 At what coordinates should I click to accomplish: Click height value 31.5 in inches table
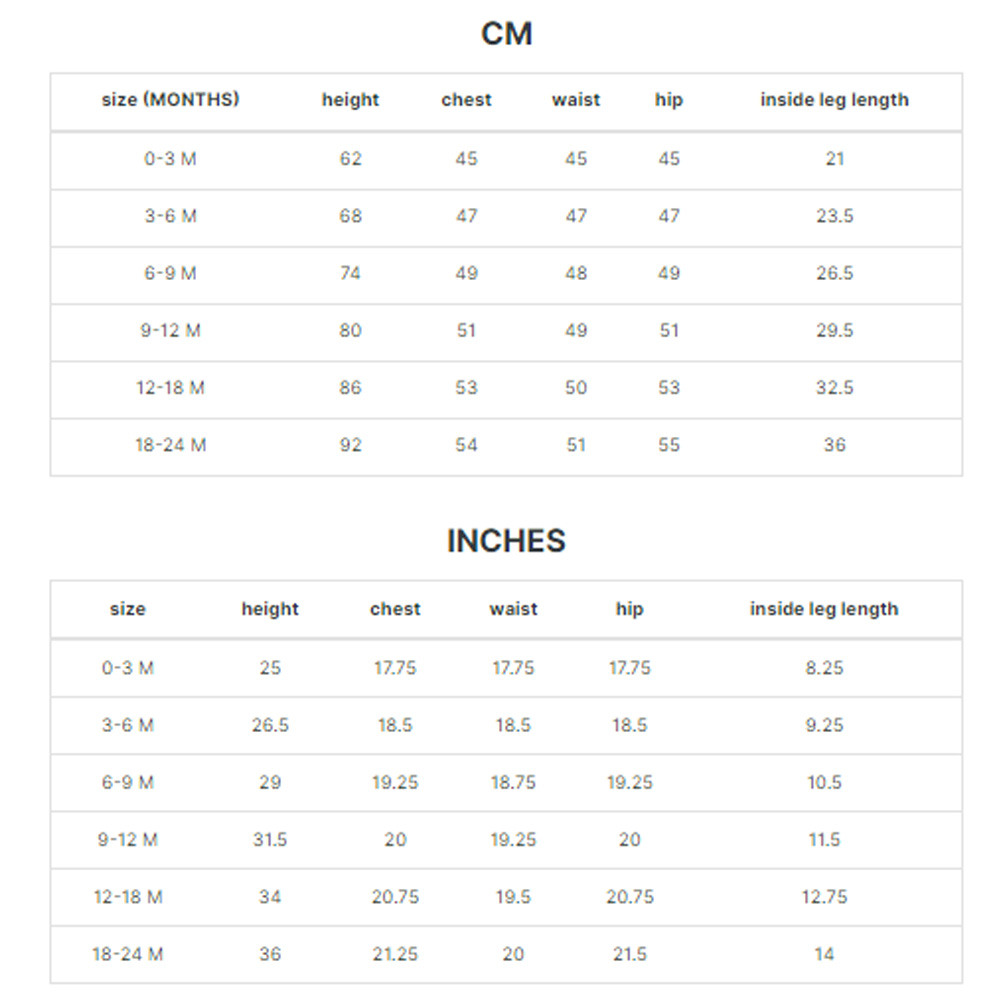tap(270, 840)
